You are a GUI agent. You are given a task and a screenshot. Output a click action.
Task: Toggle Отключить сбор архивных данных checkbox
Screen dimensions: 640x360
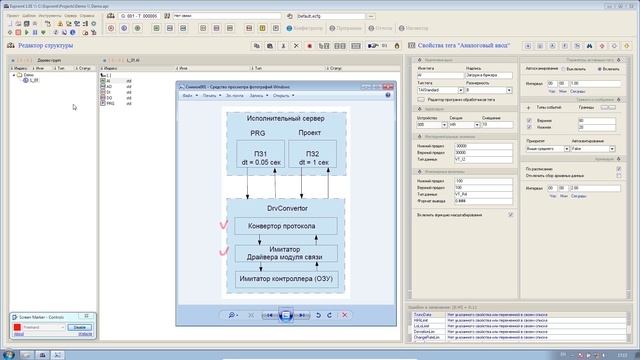(x=619, y=176)
